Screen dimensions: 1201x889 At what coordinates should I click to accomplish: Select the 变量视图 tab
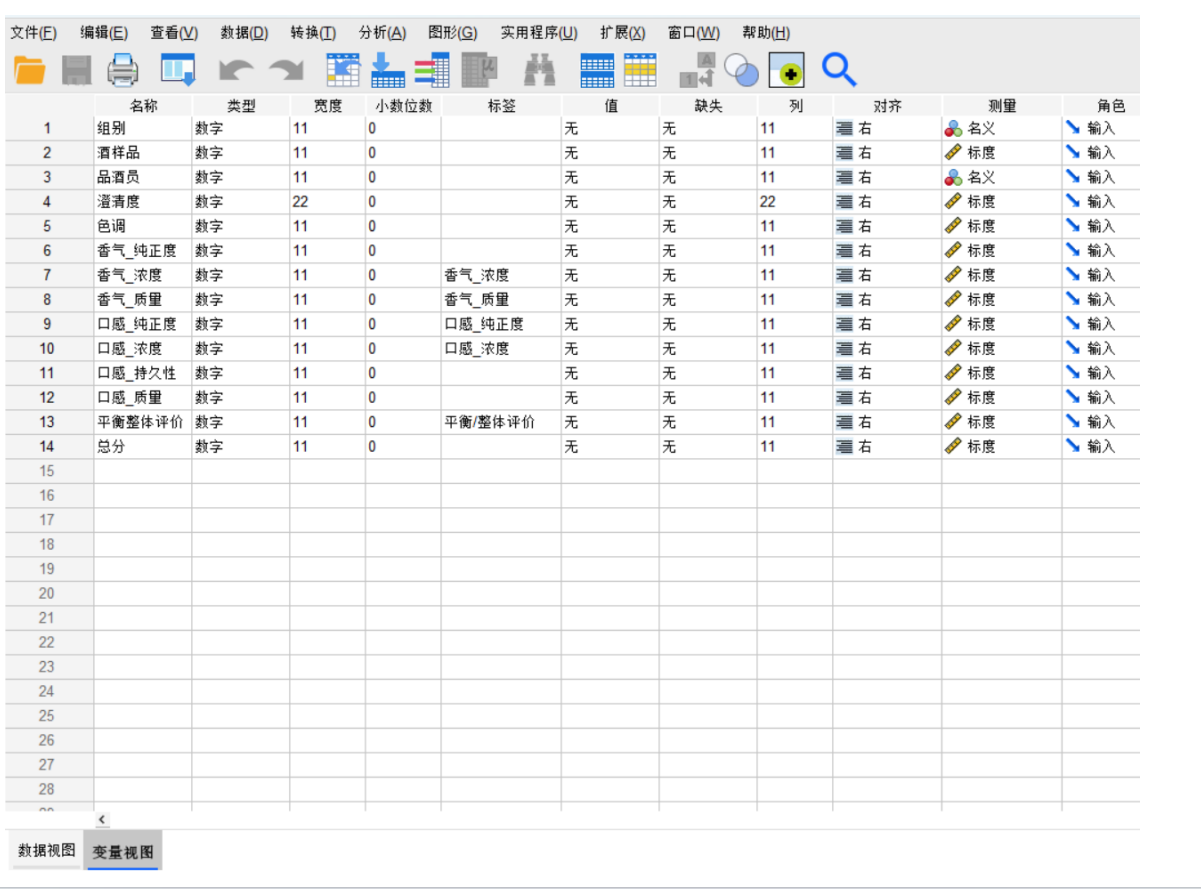point(123,851)
